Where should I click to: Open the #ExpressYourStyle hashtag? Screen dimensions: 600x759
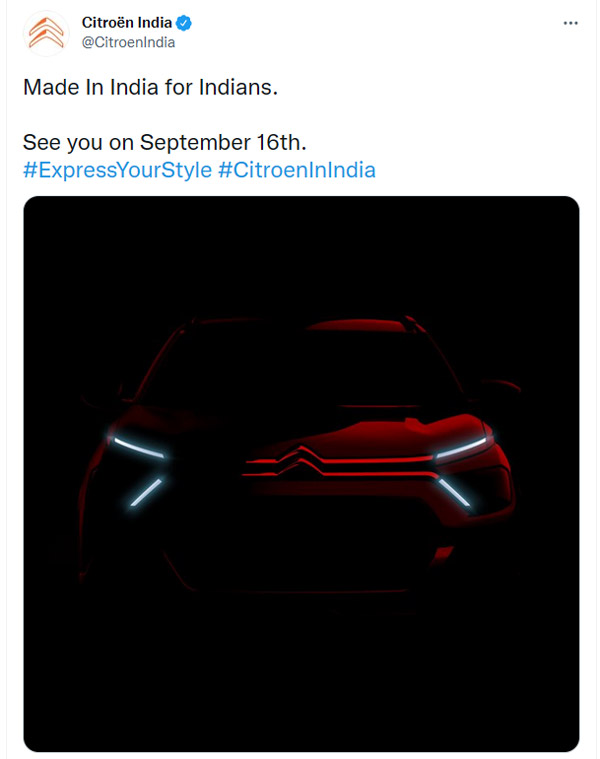tap(117, 169)
